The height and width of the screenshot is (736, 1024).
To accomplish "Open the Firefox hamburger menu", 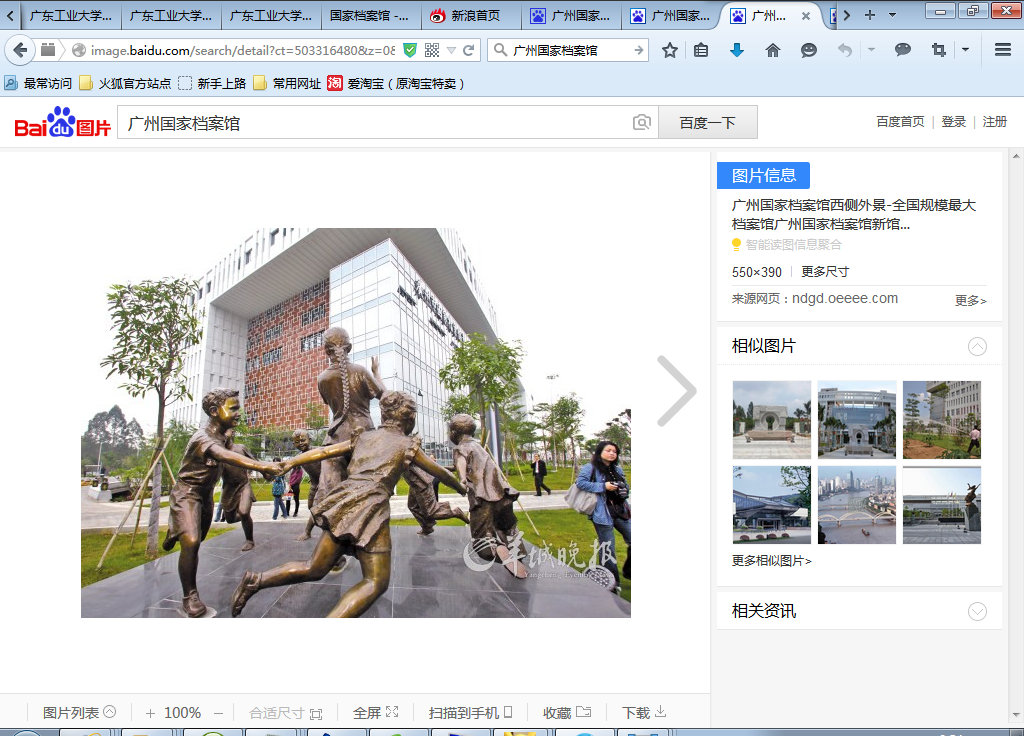I will [x=1002, y=50].
